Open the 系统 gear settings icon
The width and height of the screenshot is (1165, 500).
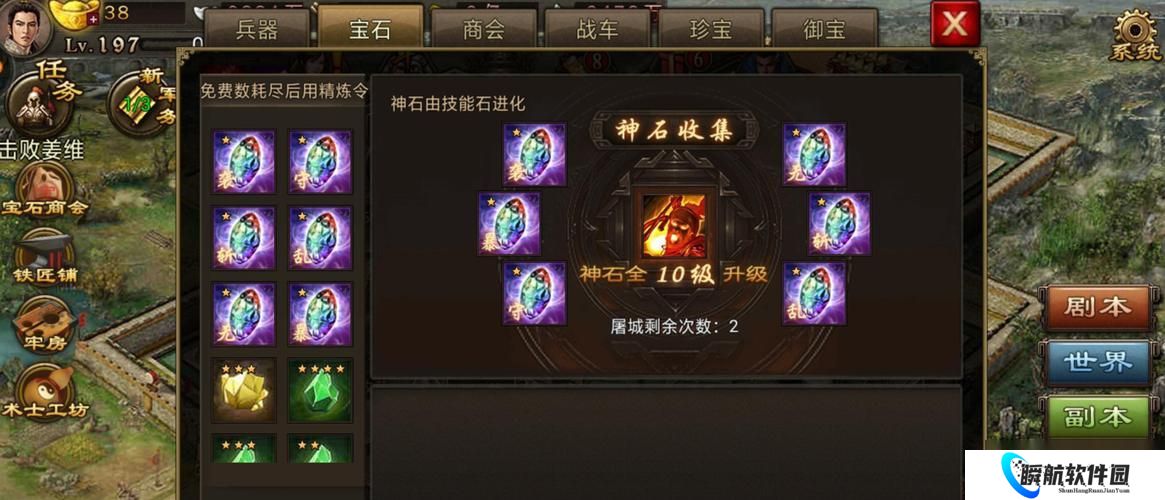point(1135,36)
